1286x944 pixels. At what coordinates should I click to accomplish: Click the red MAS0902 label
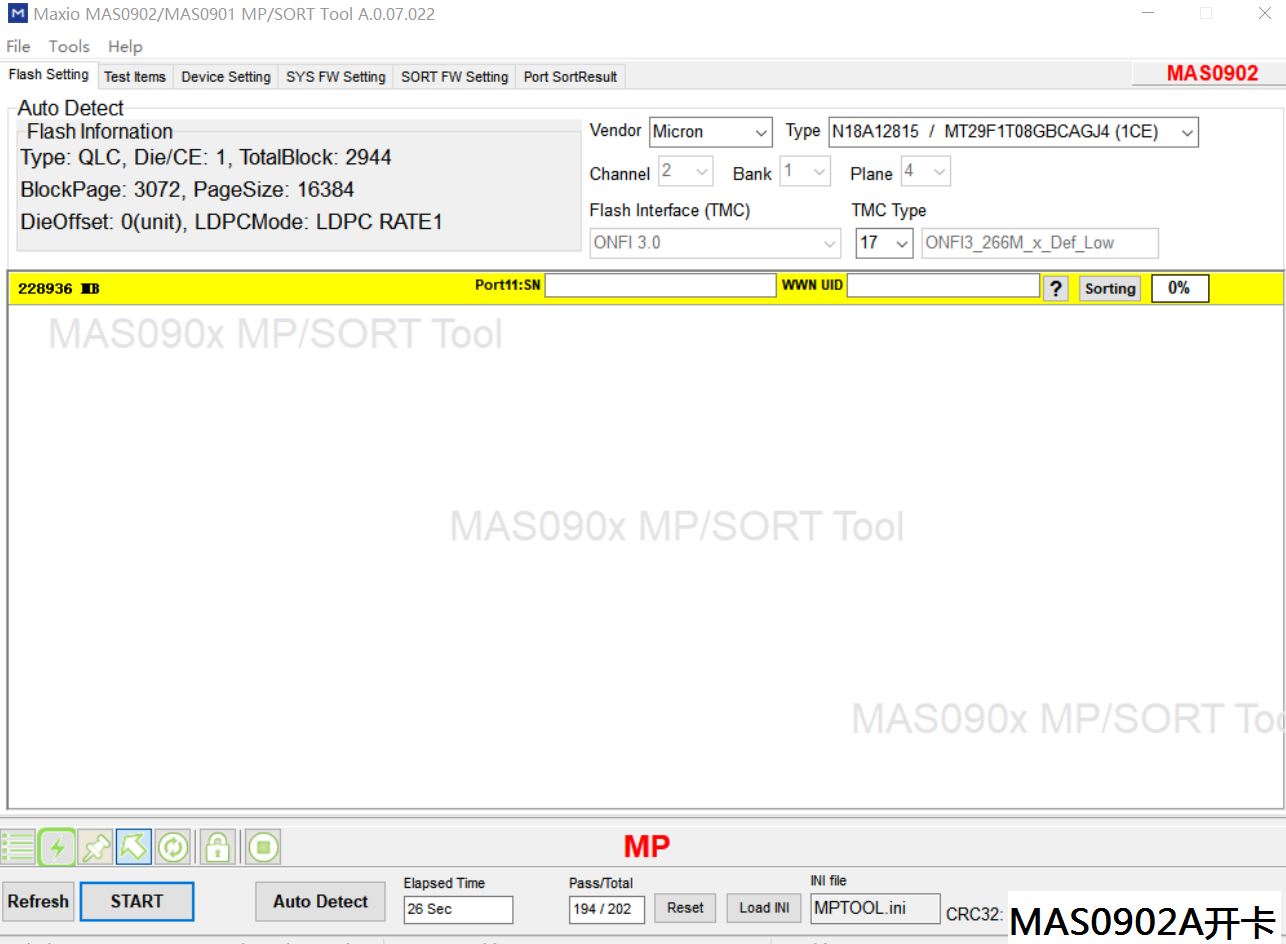click(1212, 73)
